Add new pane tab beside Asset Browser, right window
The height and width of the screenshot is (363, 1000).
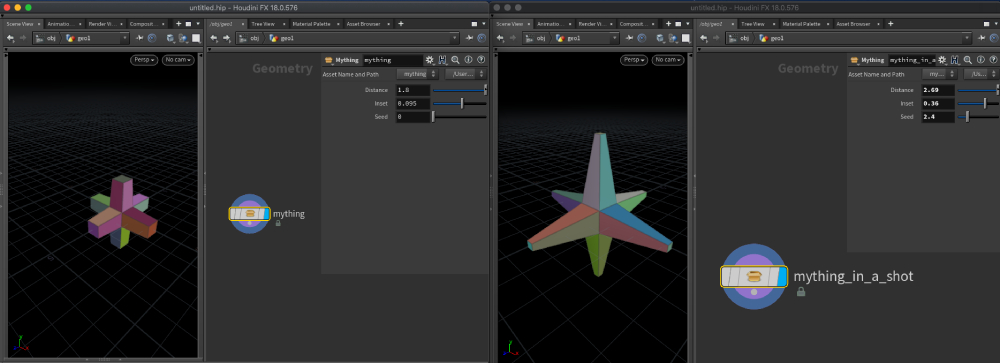coord(891,24)
